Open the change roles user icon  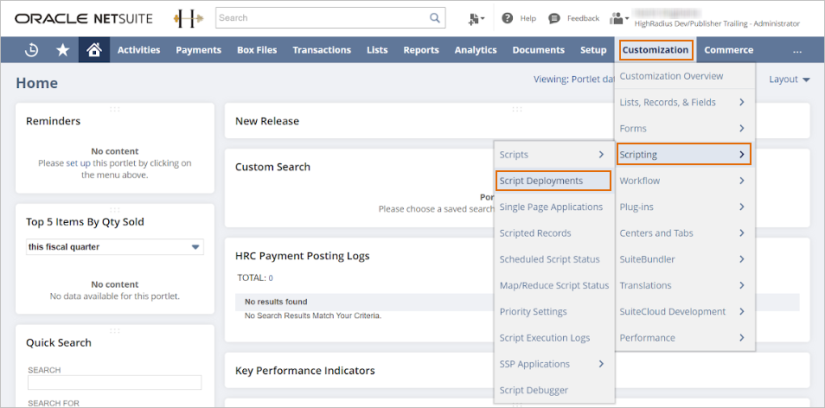coord(619,18)
